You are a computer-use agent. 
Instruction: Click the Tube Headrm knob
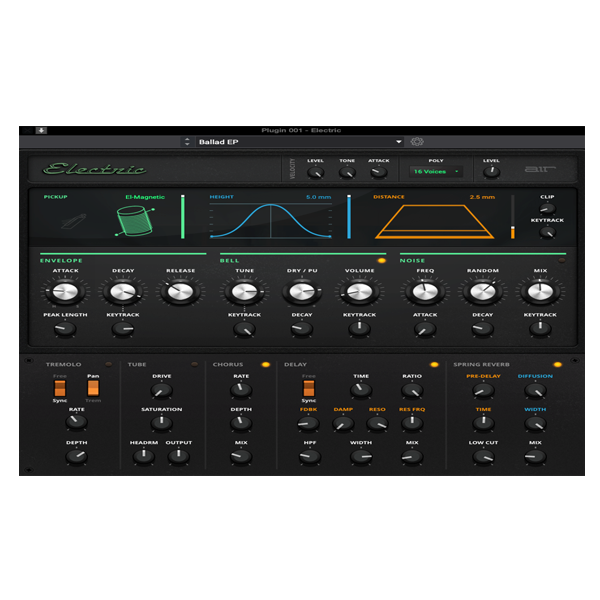[x=144, y=456]
